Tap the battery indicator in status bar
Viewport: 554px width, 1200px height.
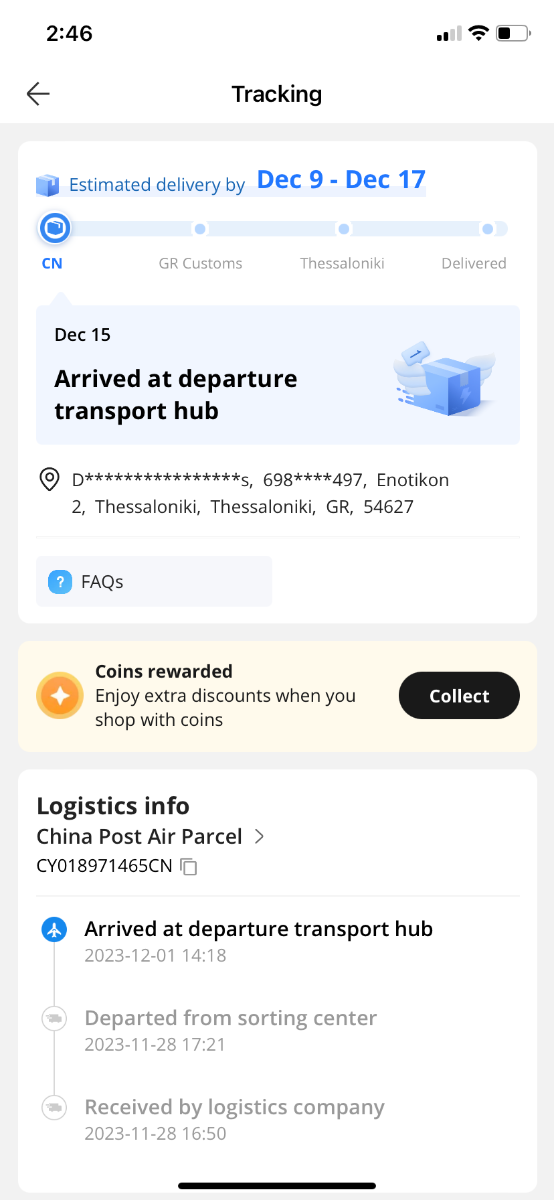[x=515, y=34]
